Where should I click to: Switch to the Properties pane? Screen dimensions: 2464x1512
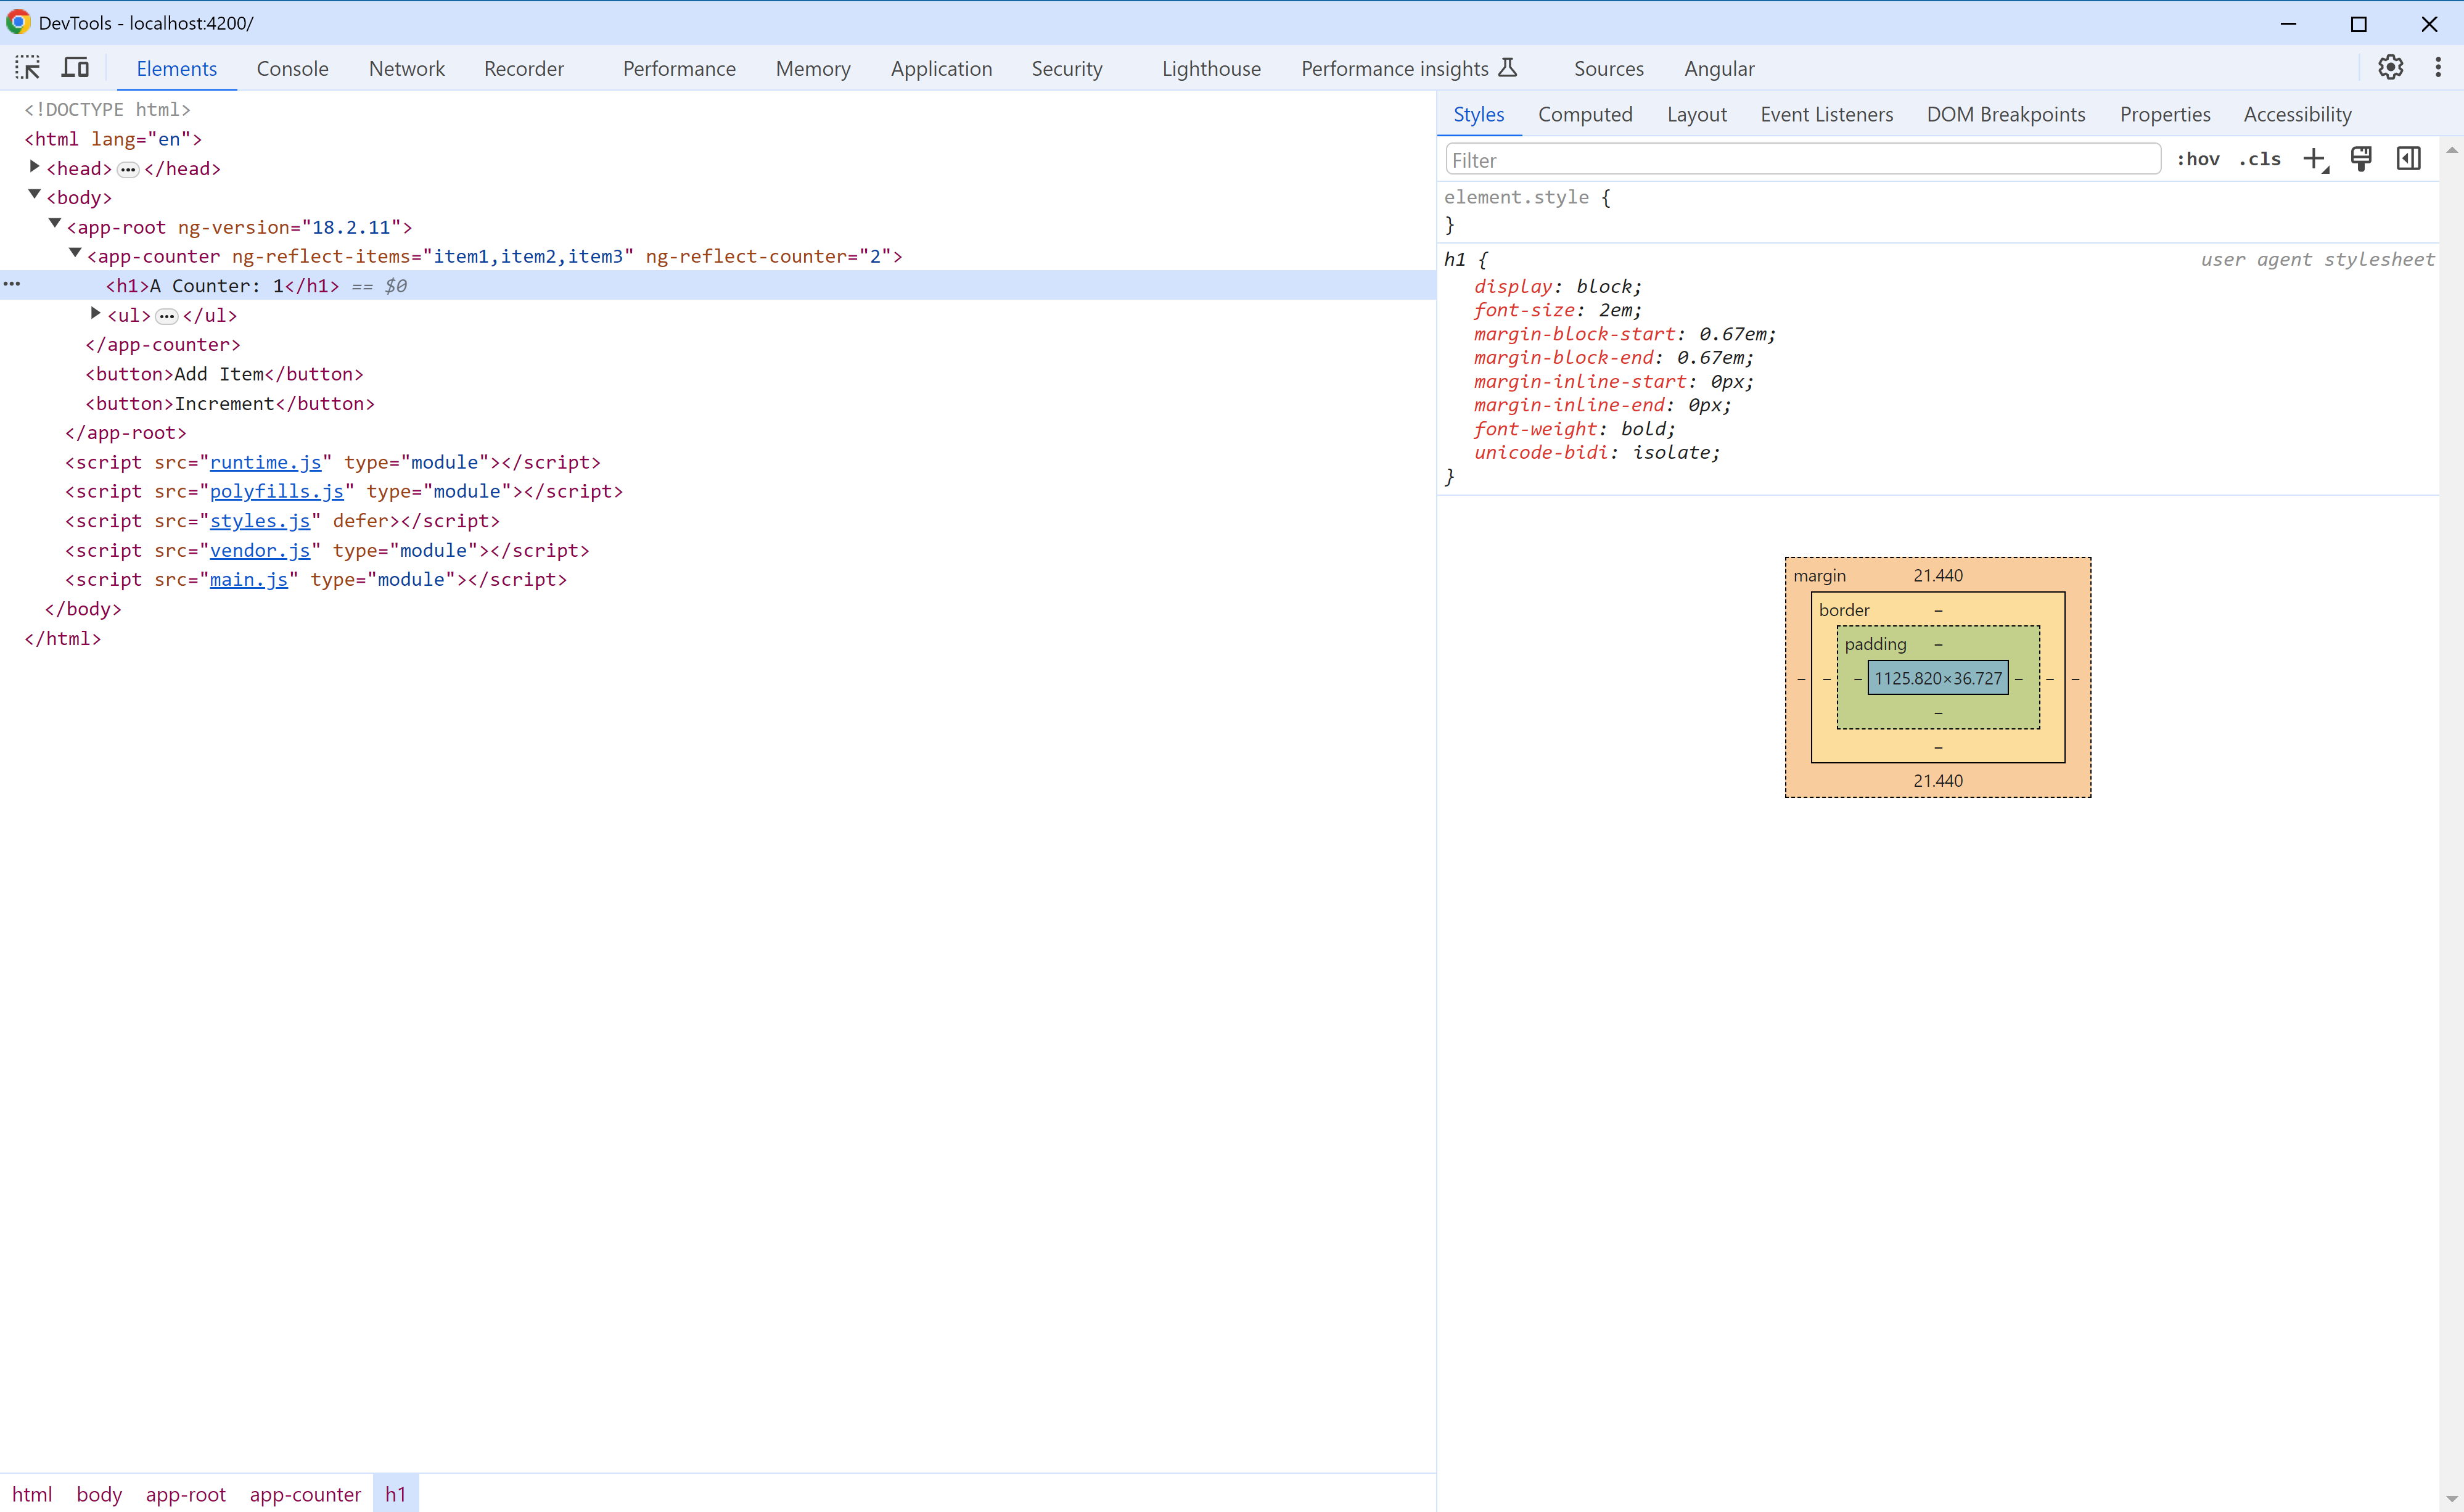coord(2165,114)
